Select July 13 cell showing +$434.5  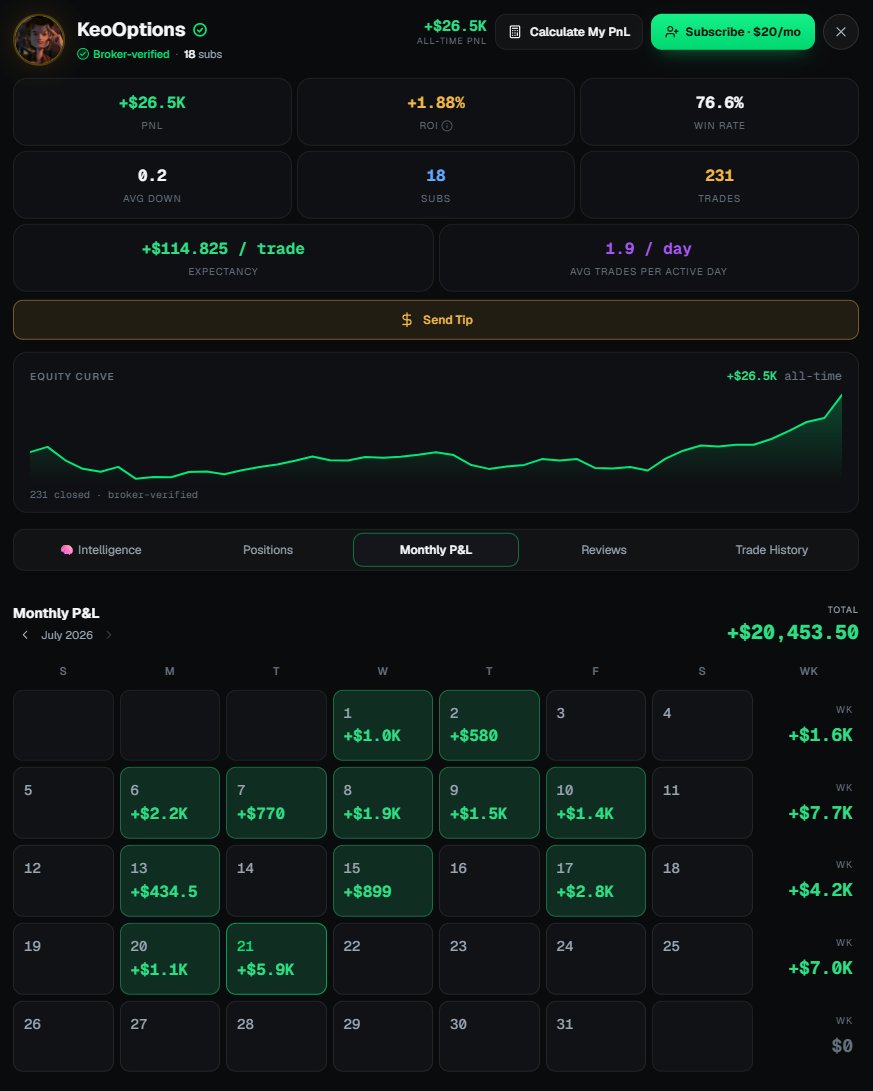[170, 881]
